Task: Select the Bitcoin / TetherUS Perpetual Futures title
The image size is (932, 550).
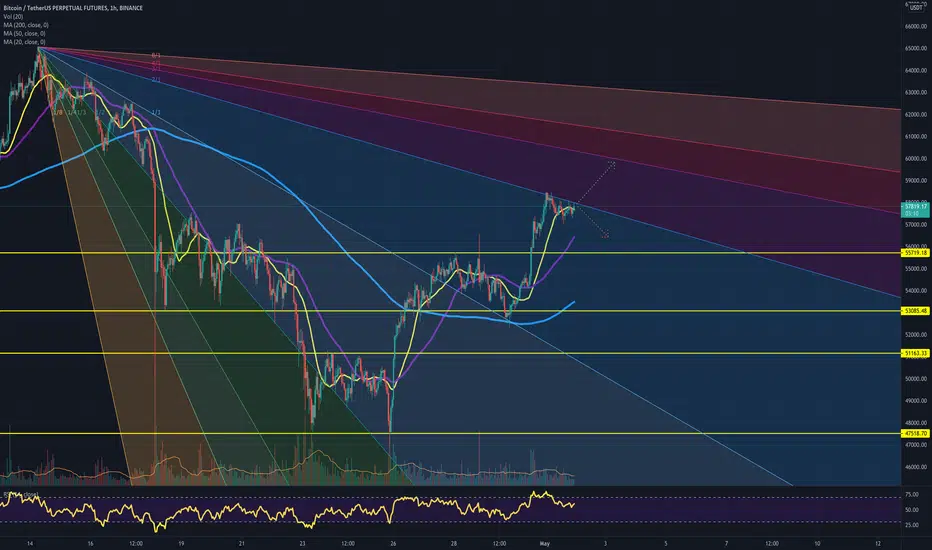Action: 73,8
